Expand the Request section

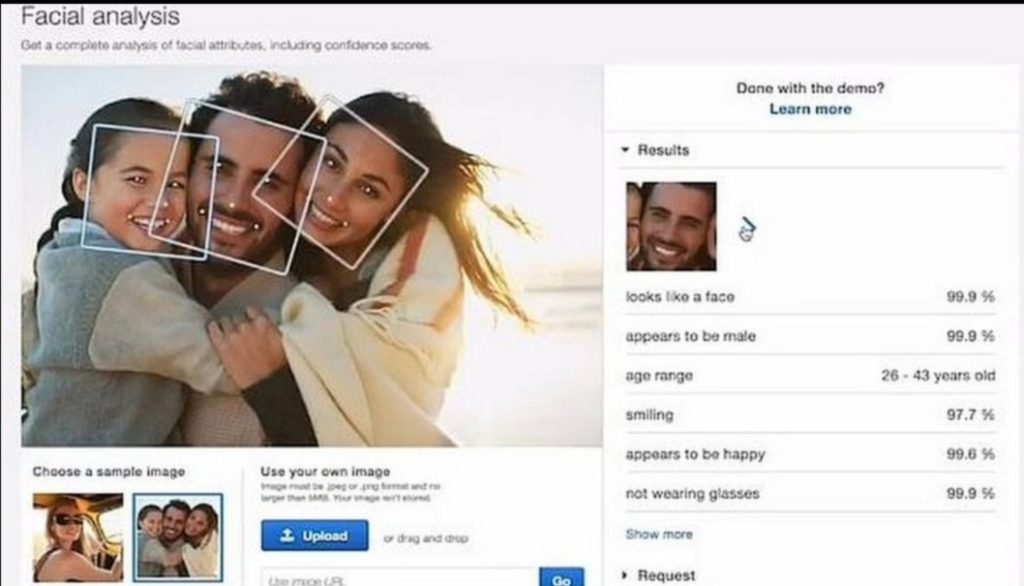point(625,575)
